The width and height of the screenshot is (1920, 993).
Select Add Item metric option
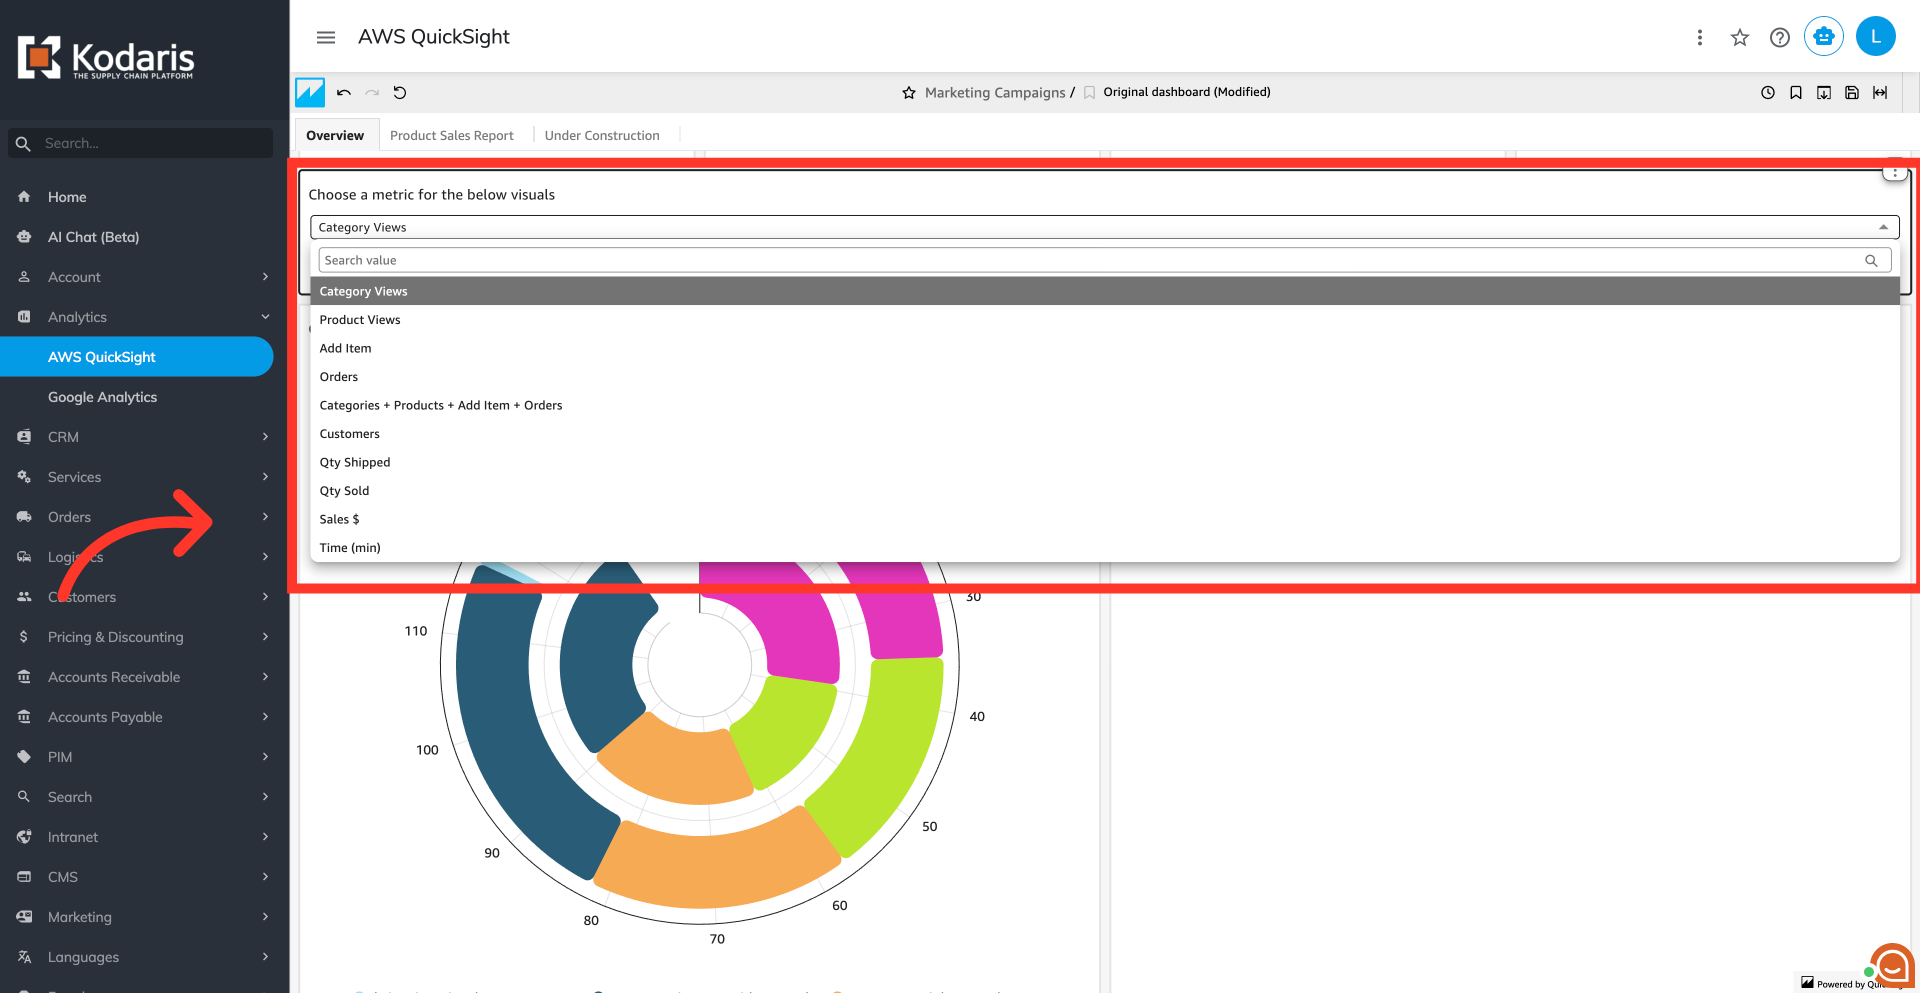point(1104,348)
